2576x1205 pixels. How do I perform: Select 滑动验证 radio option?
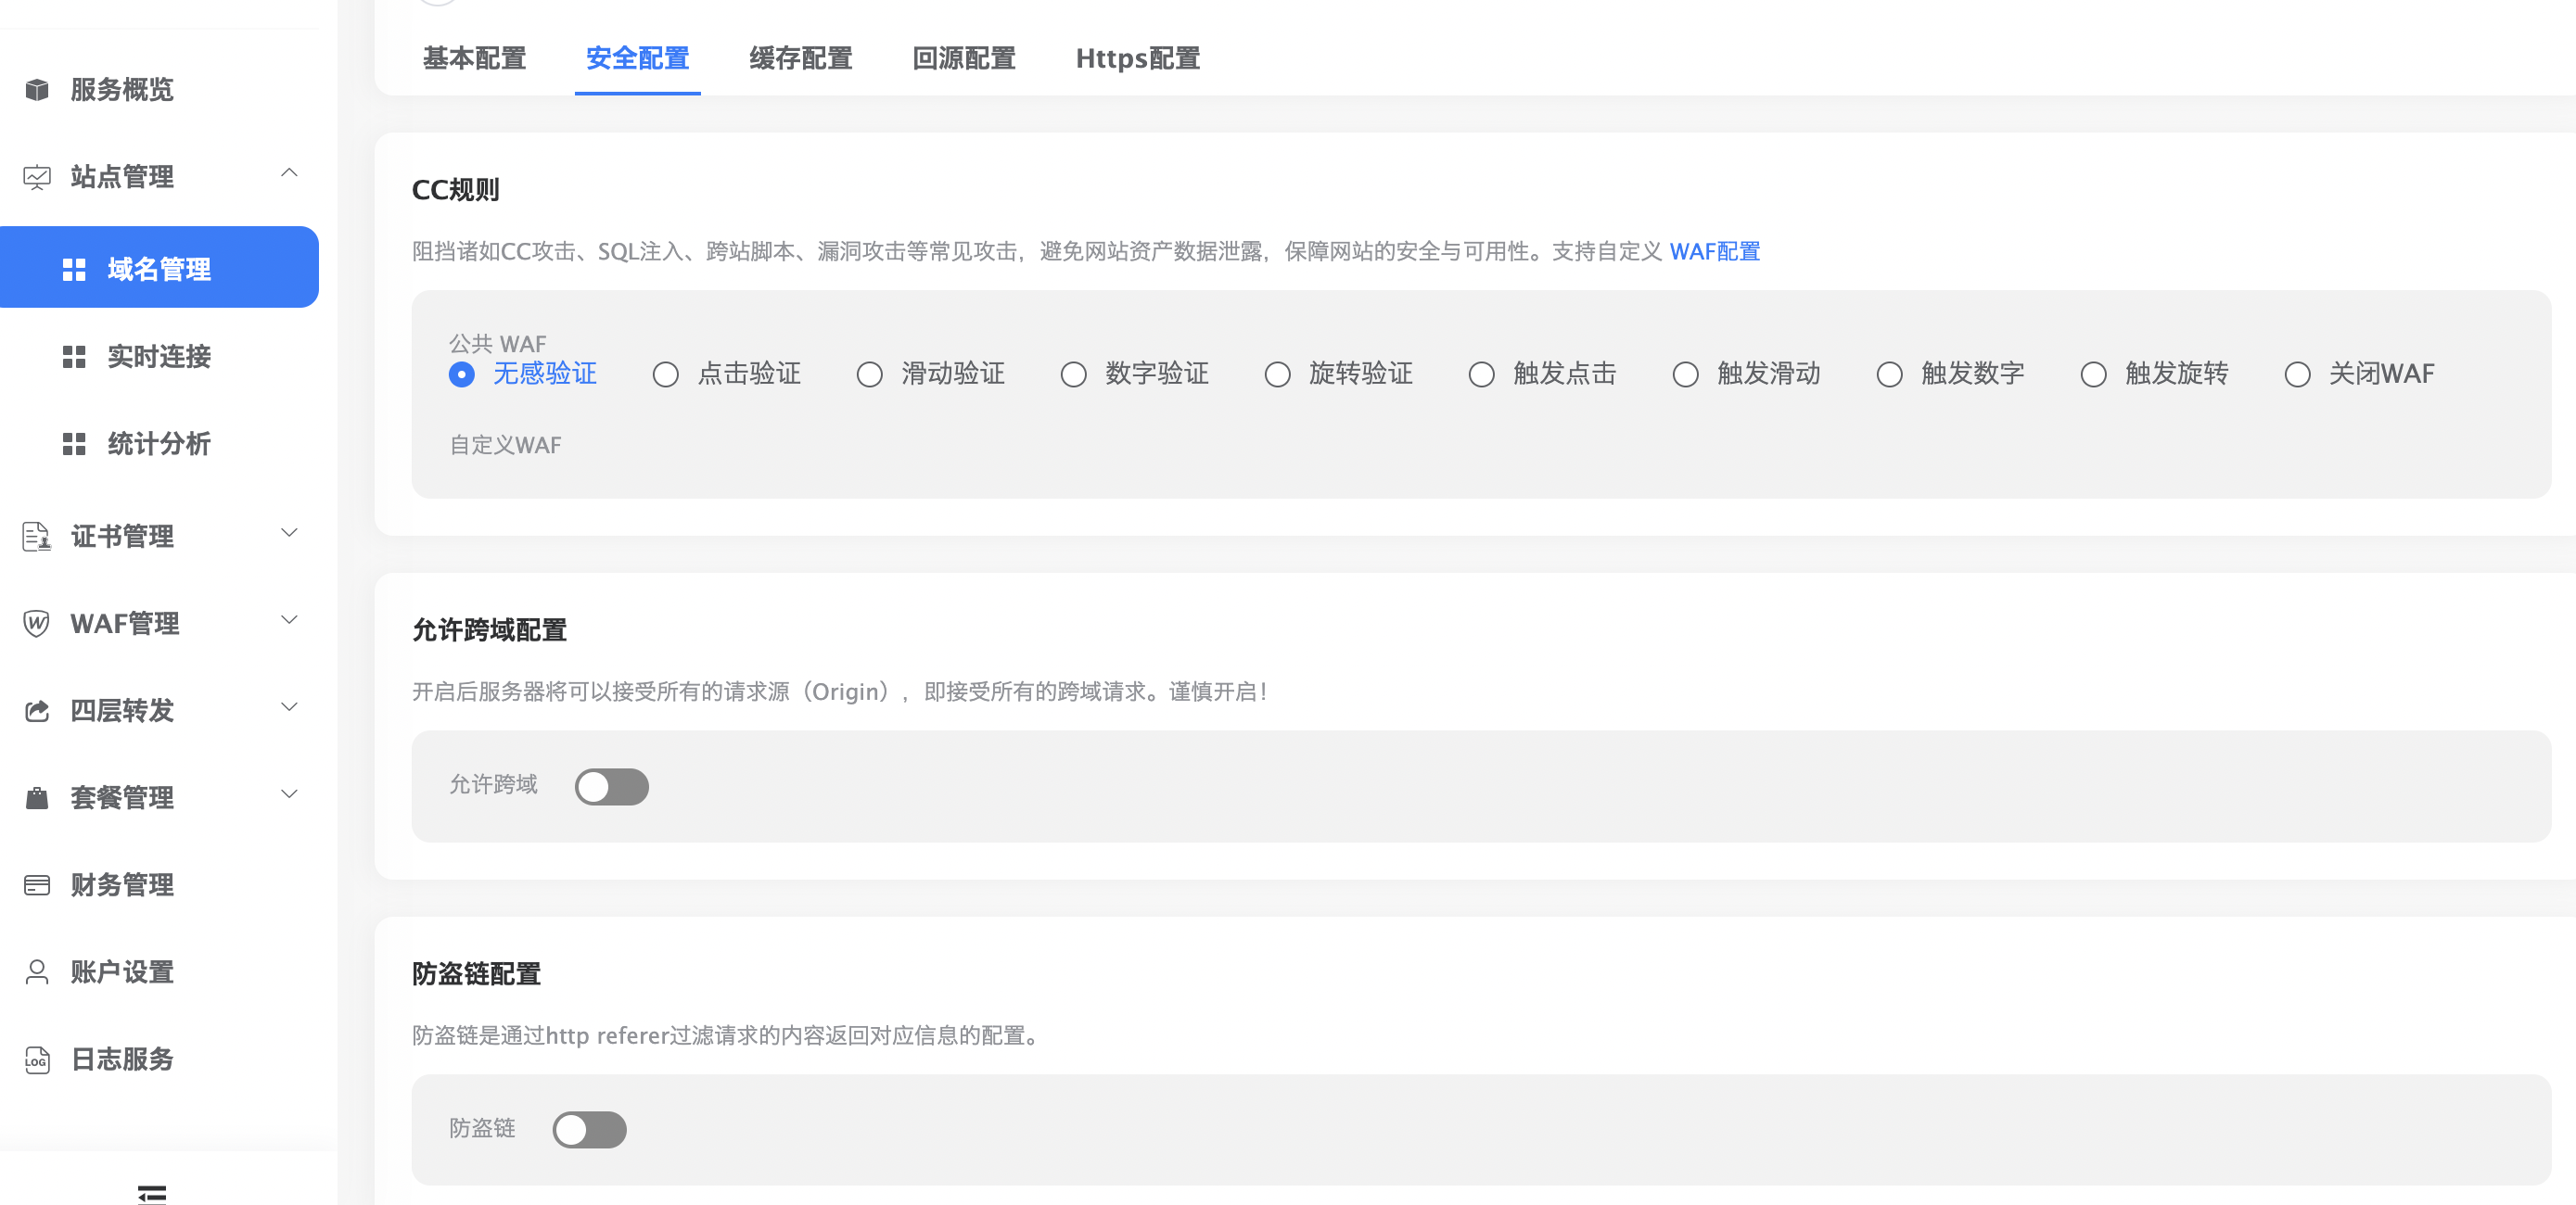point(869,374)
